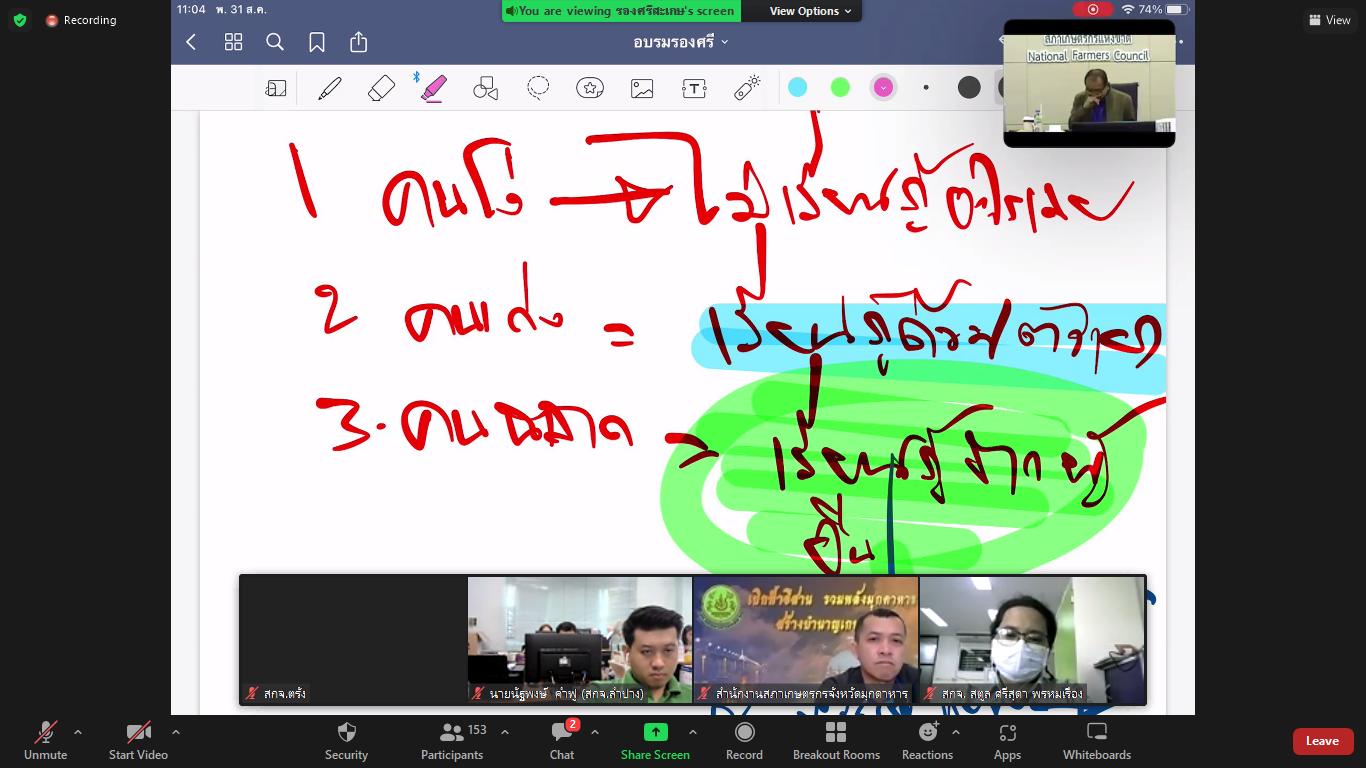Open the shapes tool

[486, 88]
